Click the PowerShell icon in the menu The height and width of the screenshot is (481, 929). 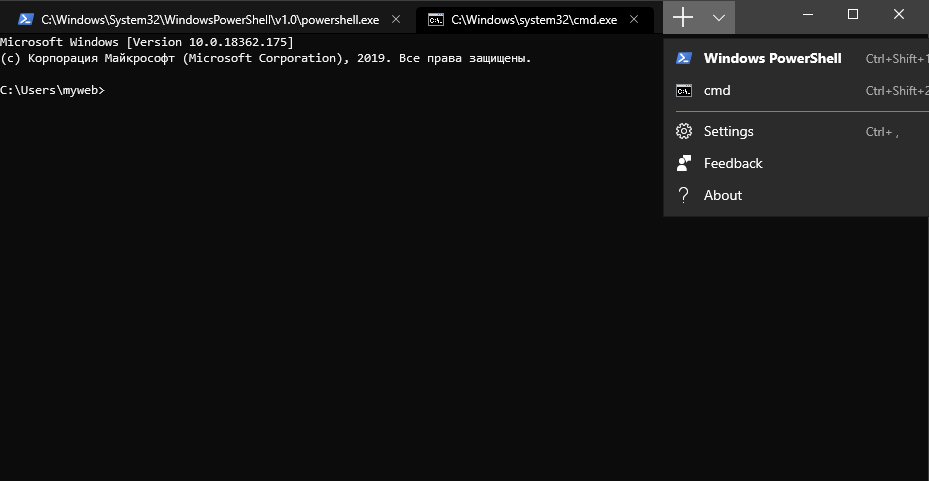click(684, 58)
